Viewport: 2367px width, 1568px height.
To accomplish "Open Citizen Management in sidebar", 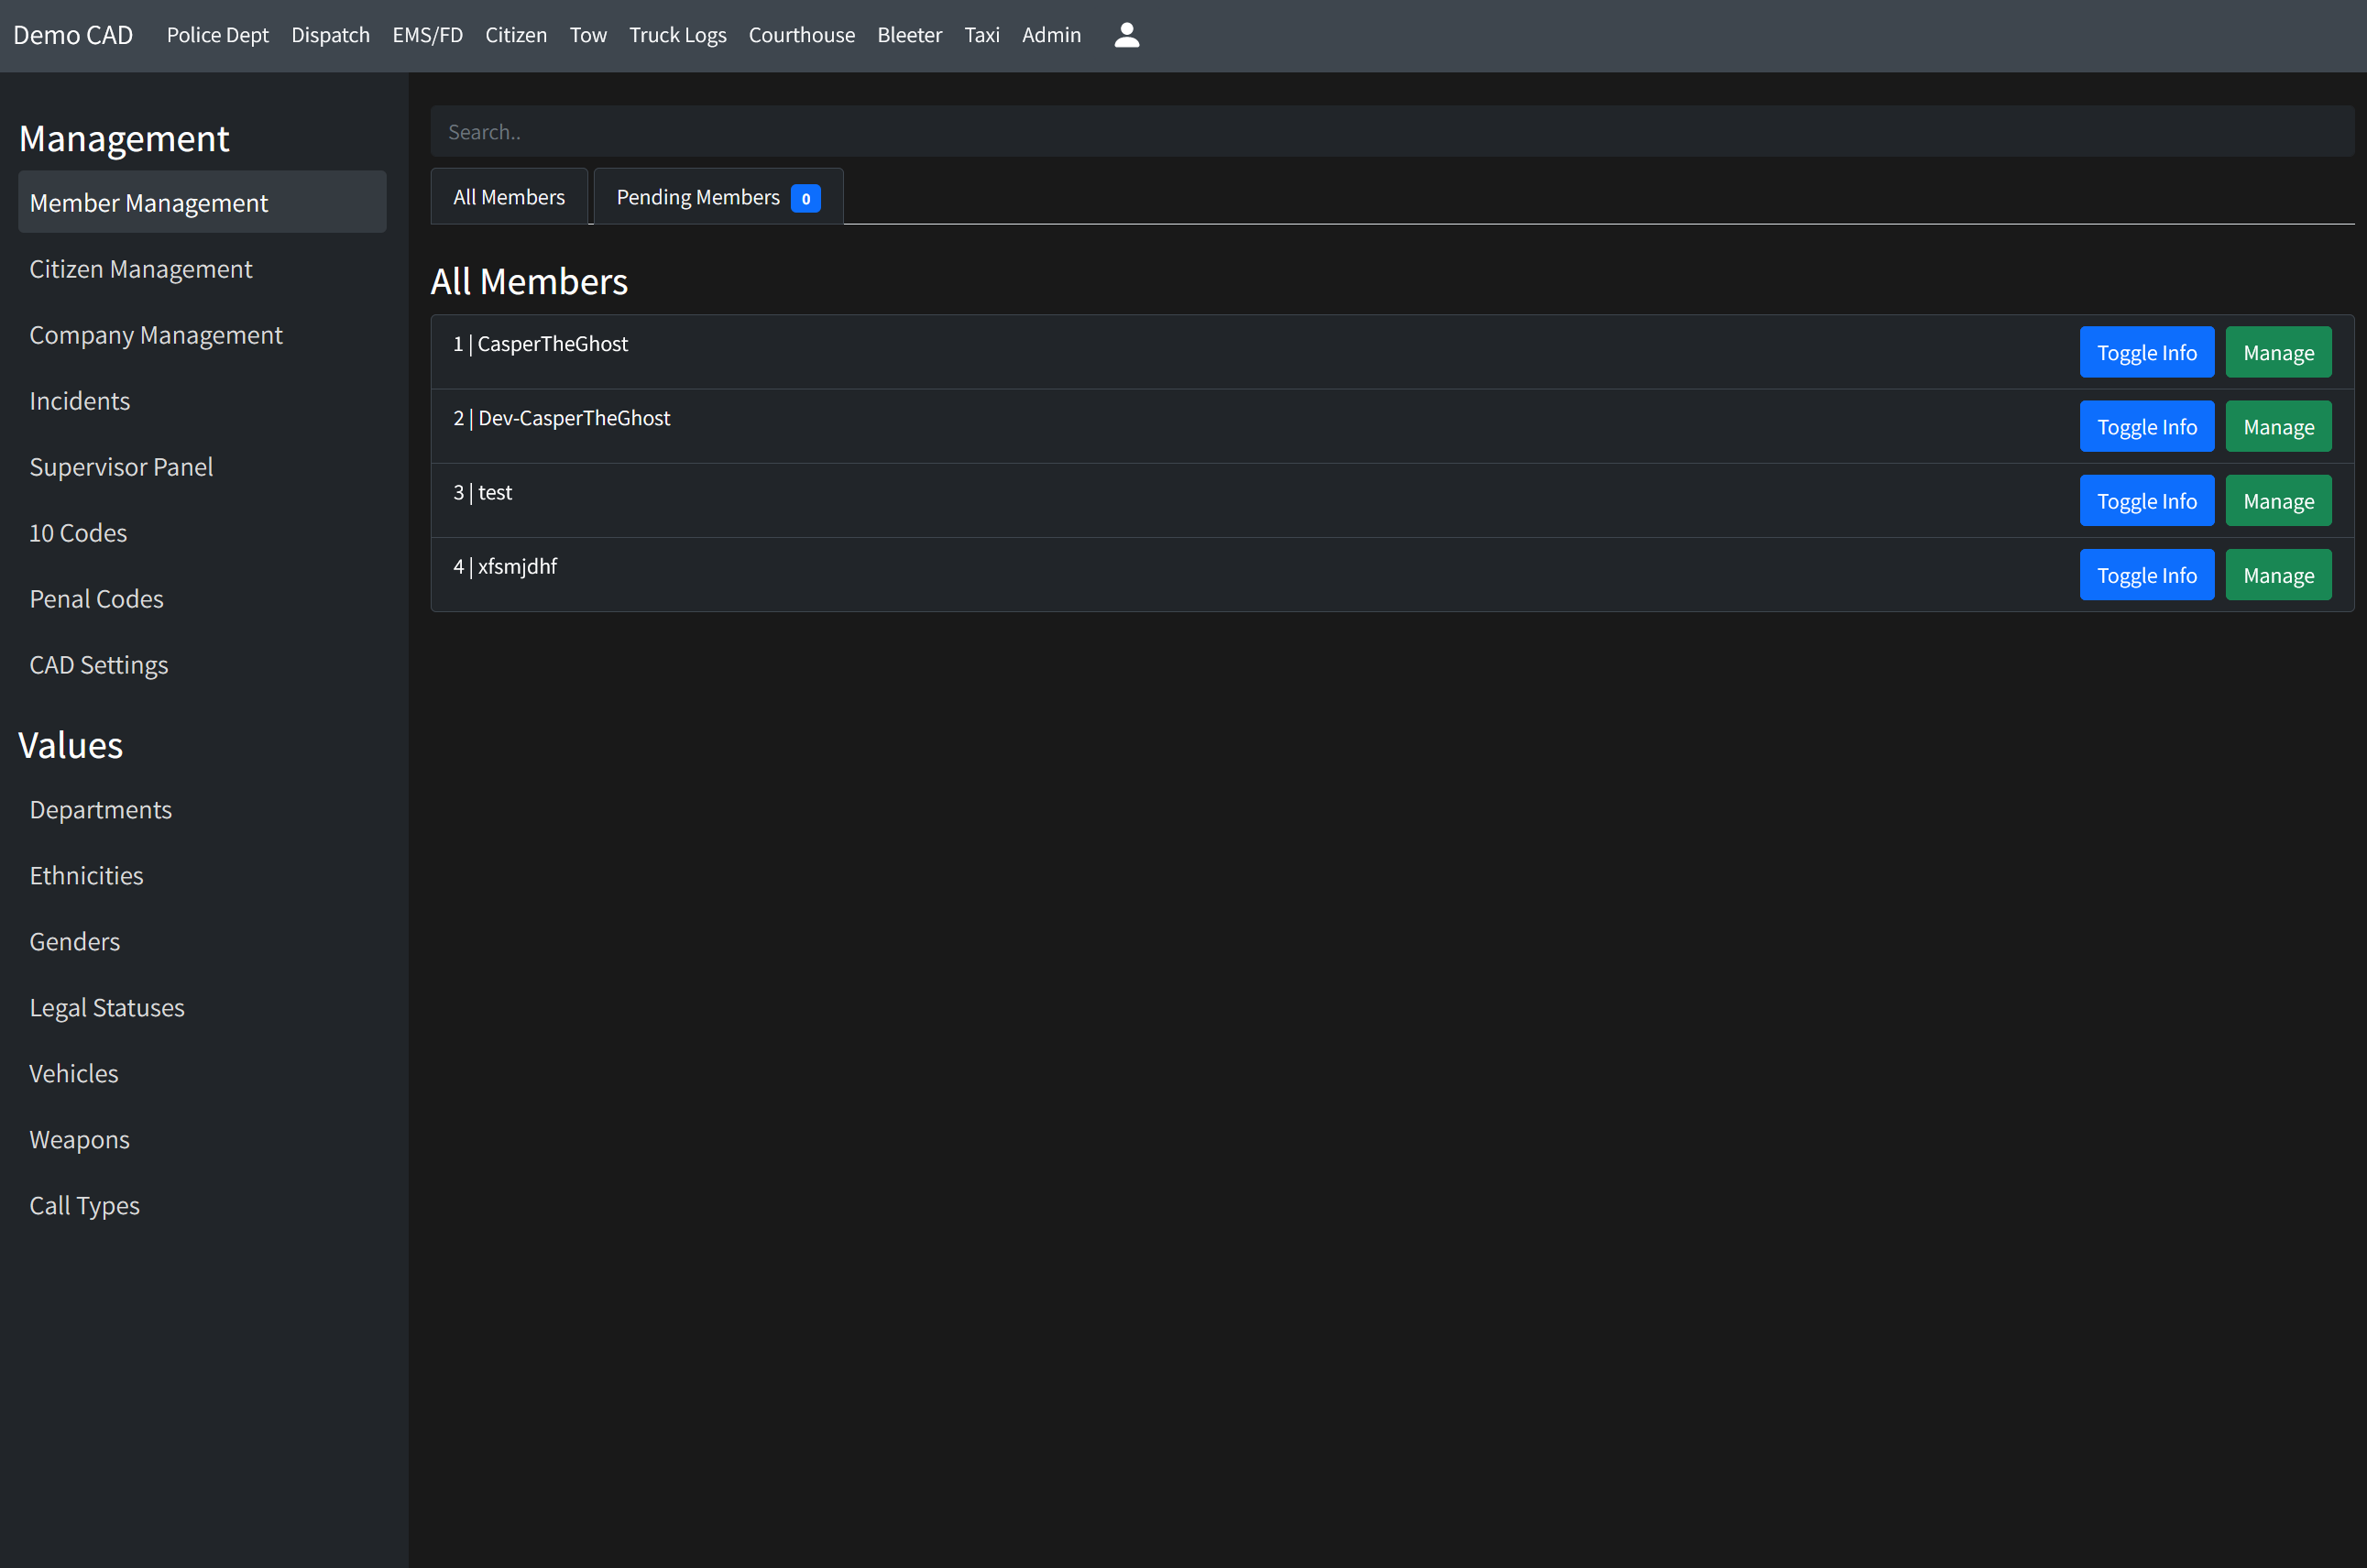I will (x=141, y=269).
